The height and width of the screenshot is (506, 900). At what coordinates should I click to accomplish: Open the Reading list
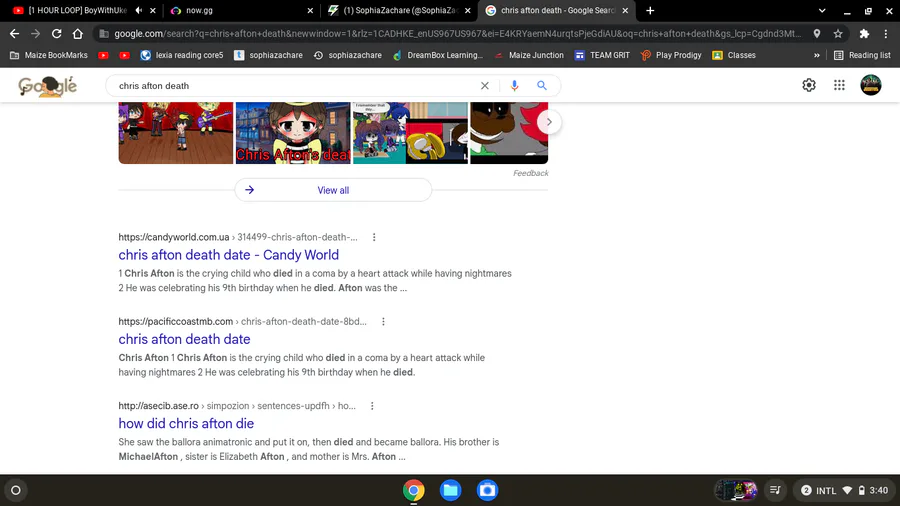(x=862, y=55)
